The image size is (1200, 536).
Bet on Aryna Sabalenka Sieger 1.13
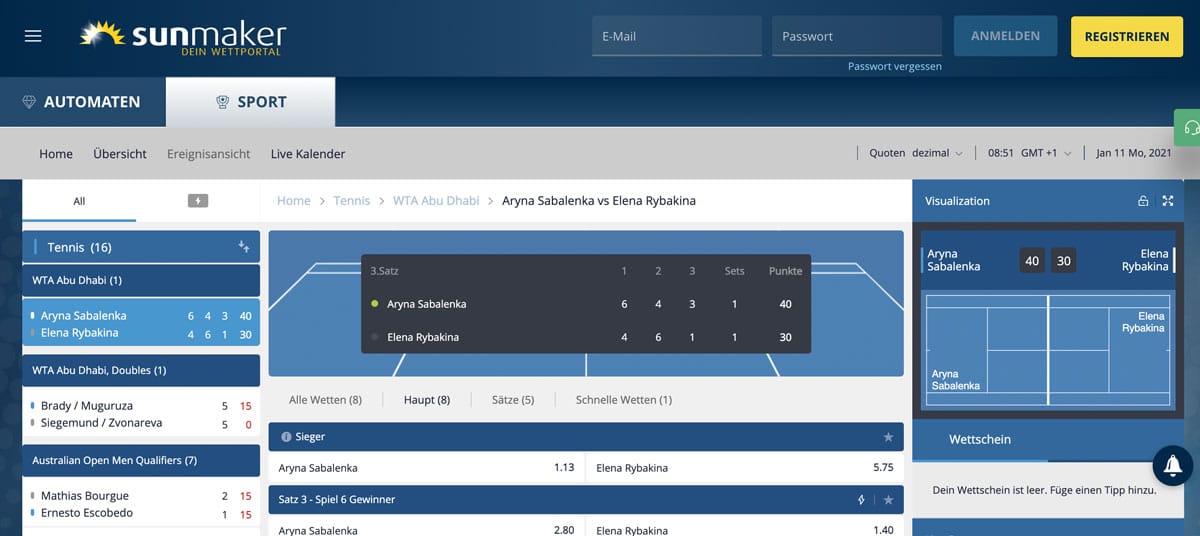click(426, 467)
